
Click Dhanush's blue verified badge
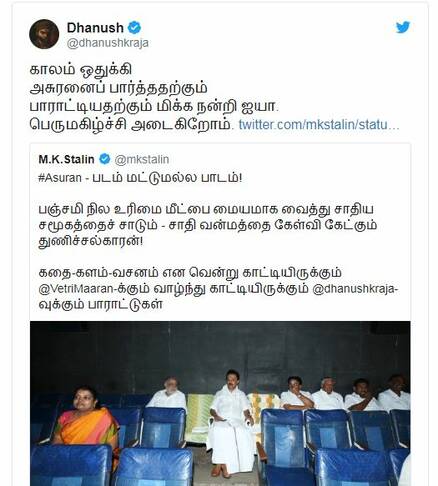(134, 27)
